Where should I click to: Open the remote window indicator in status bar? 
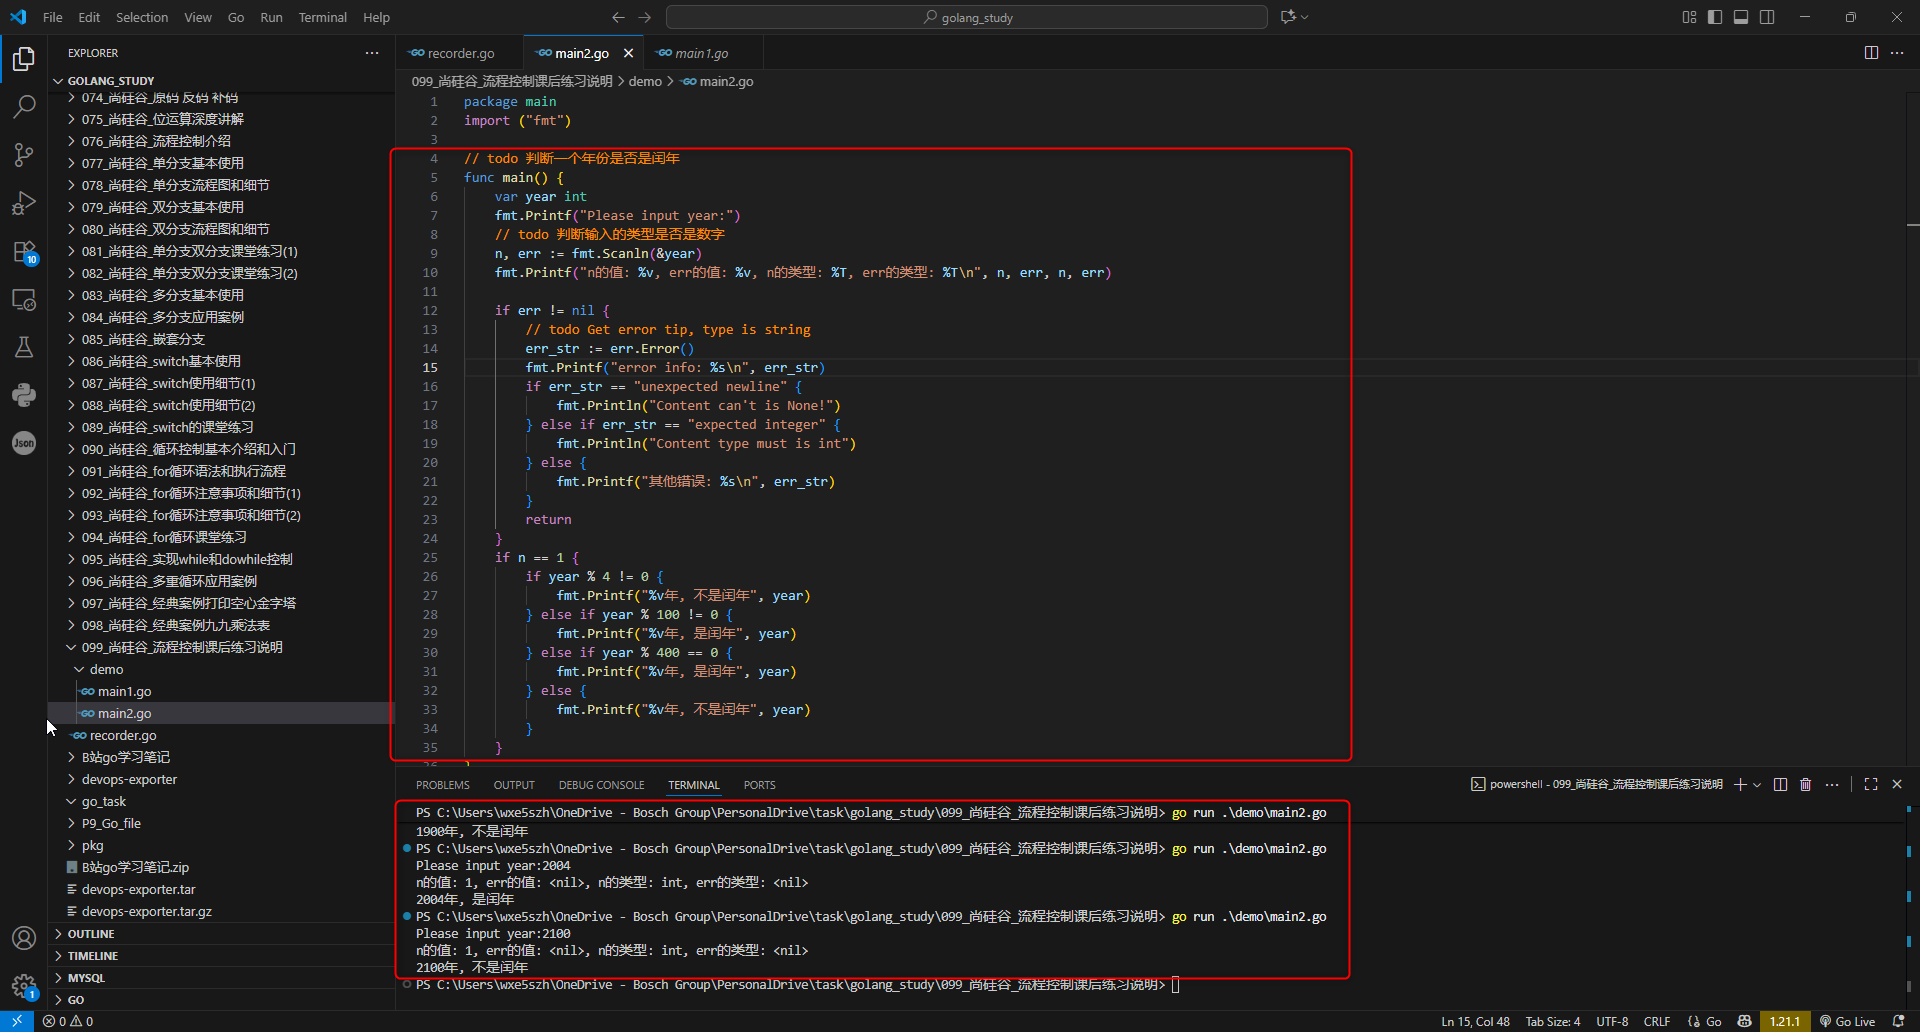(x=17, y=1021)
